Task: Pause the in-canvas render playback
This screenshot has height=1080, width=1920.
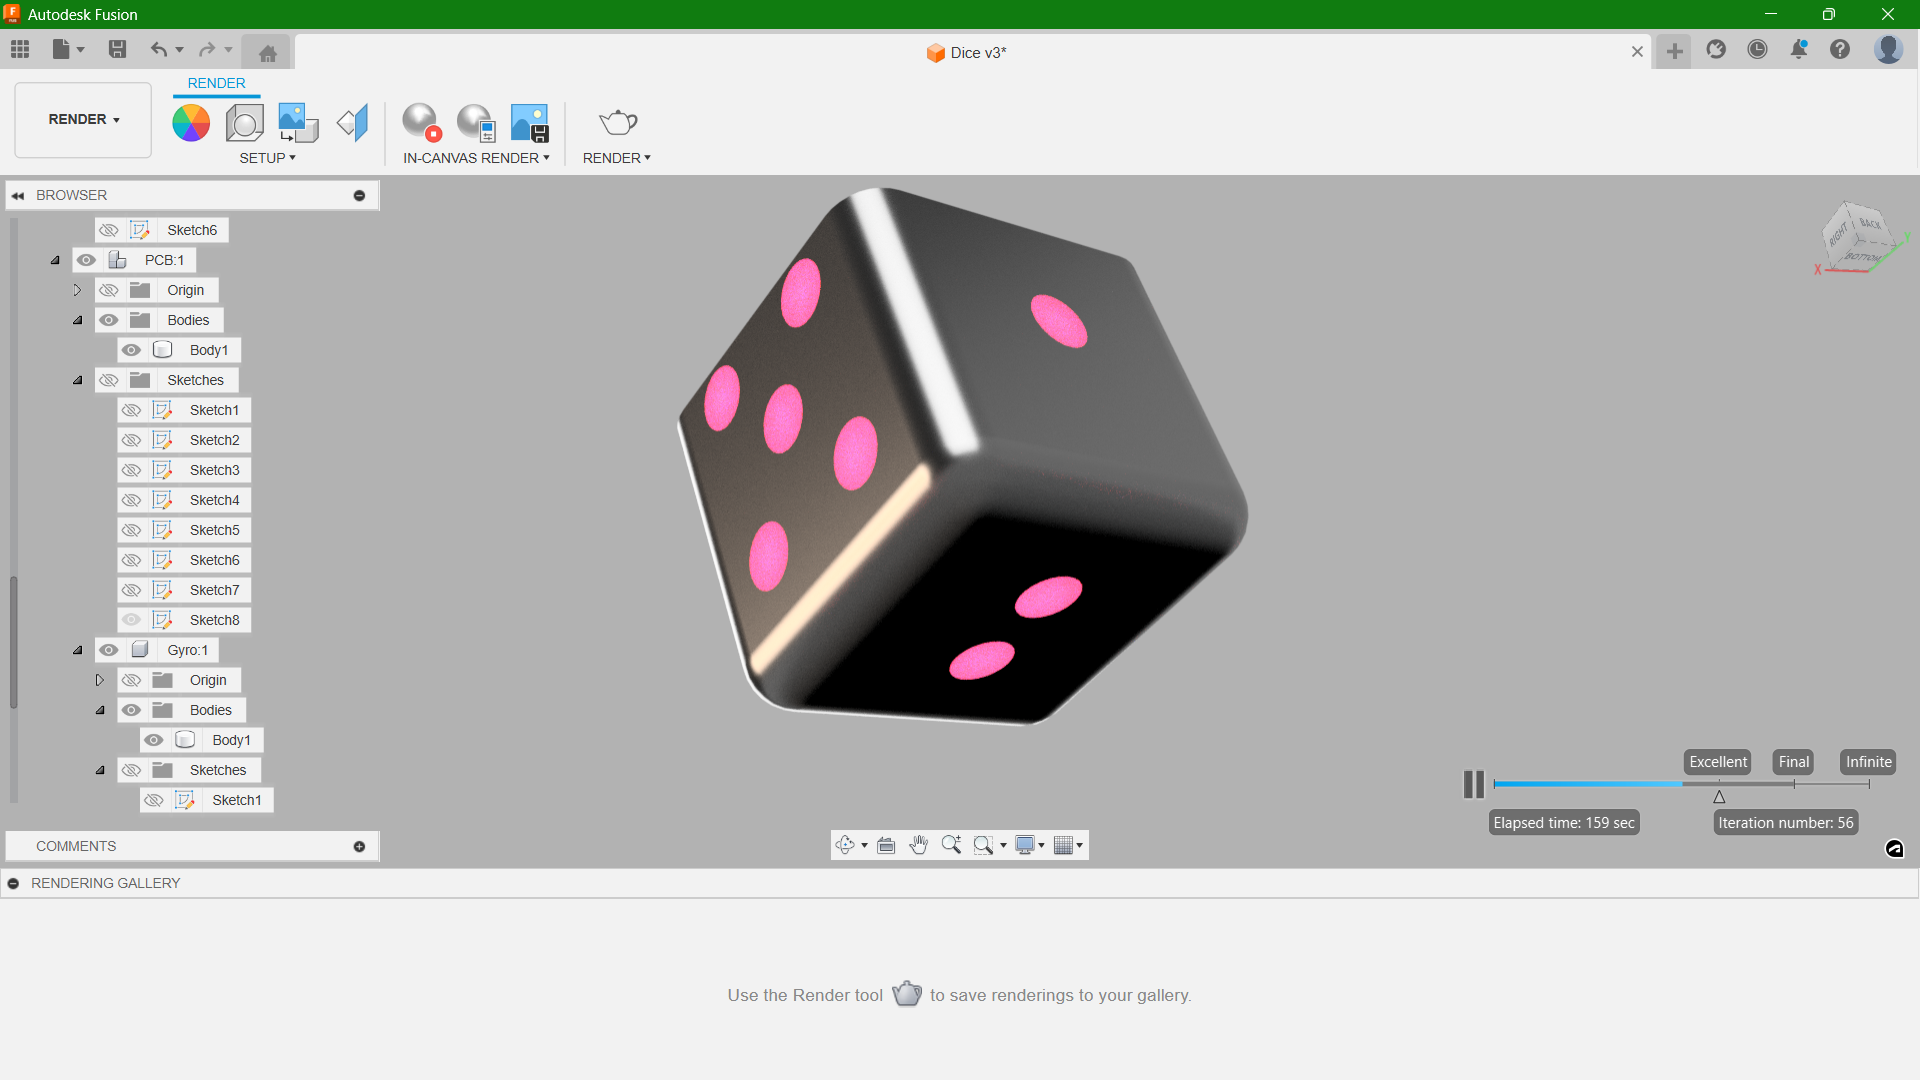Action: (1473, 783)
